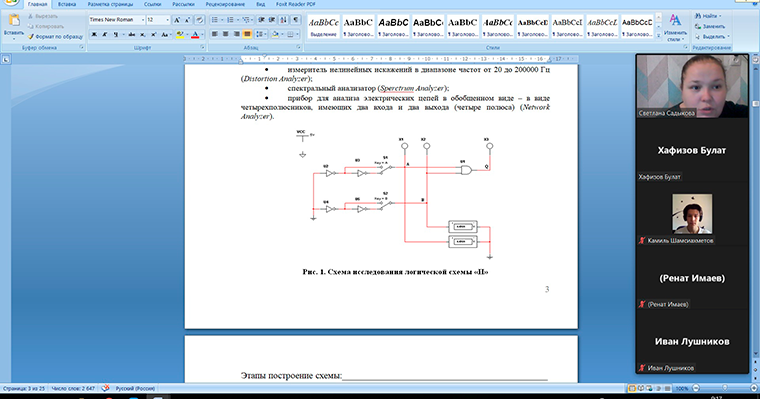Apply the red font color

tap(195, 34)
